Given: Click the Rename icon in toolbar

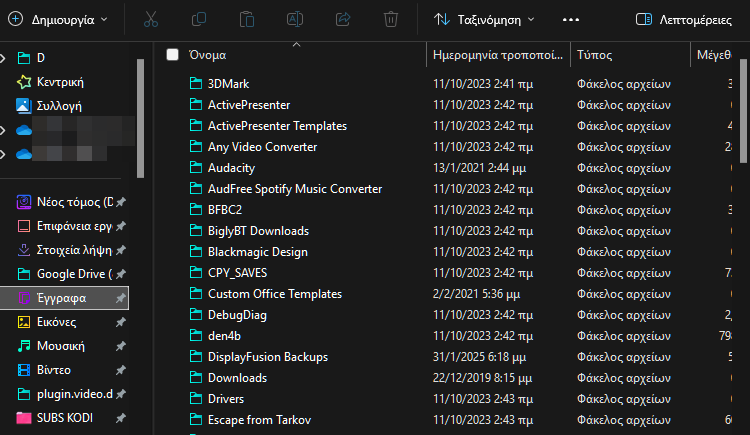Looking at the screenshot, I should (x=295, y=20).
